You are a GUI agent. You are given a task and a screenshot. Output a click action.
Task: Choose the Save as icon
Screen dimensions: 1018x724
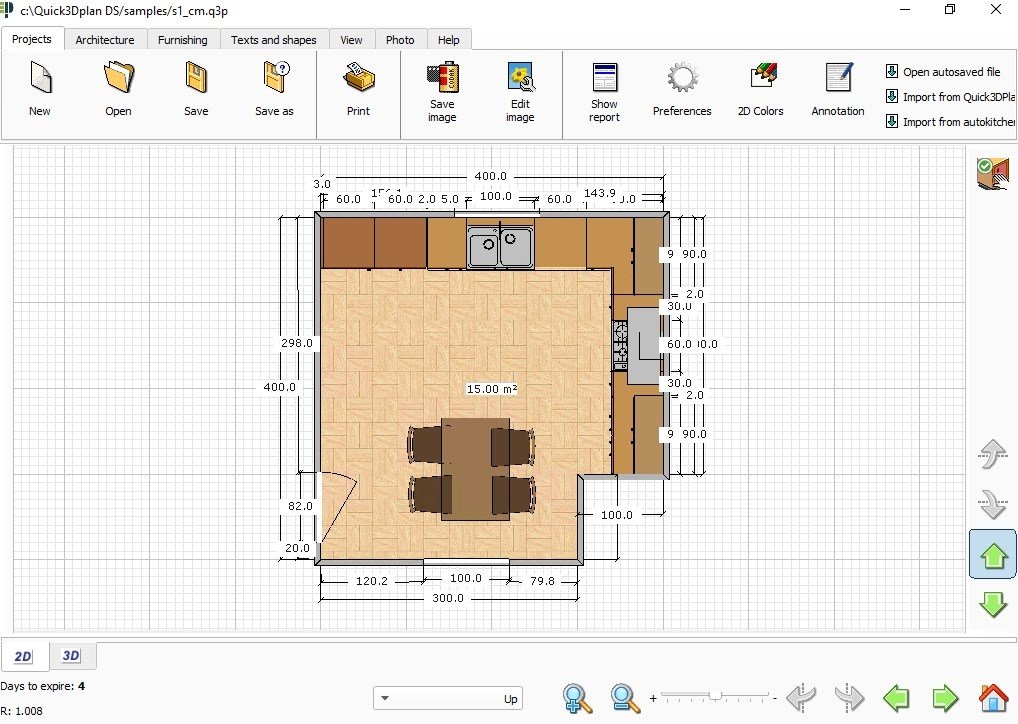[275, 77]
